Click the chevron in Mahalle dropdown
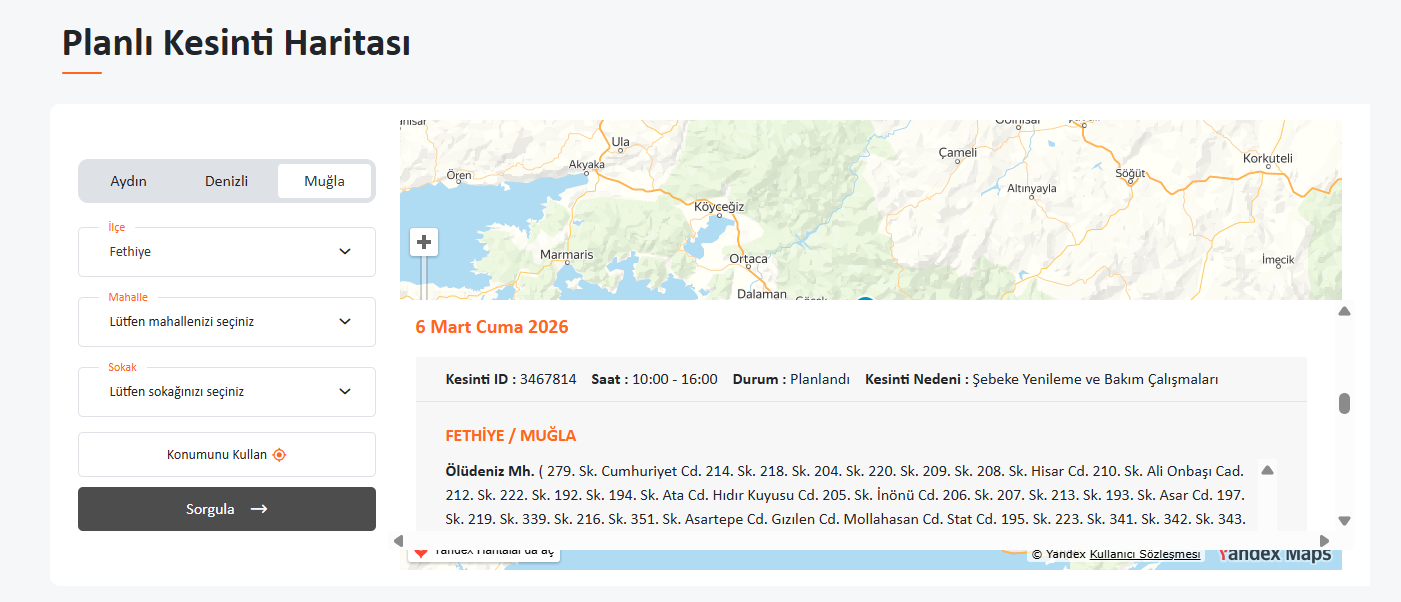Image resolution: width=1401 pixels, height=602 pixels. tap(345, 322)
